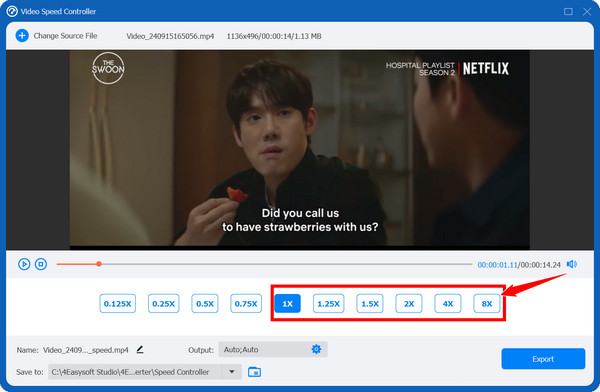Edit output file name with pencil icon
Viewport: 600px width, 392px height.
140,350
